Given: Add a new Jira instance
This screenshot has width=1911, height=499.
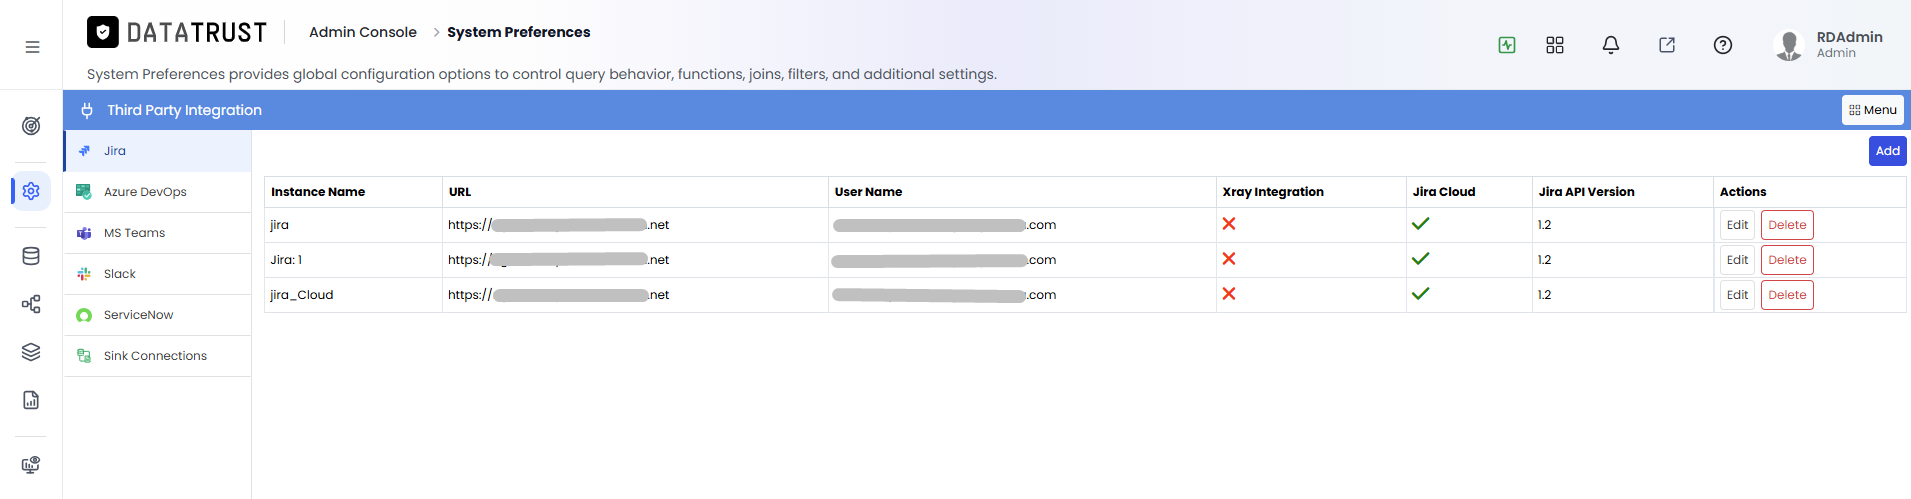Looking at the screenshot, I should point(1887,151).
